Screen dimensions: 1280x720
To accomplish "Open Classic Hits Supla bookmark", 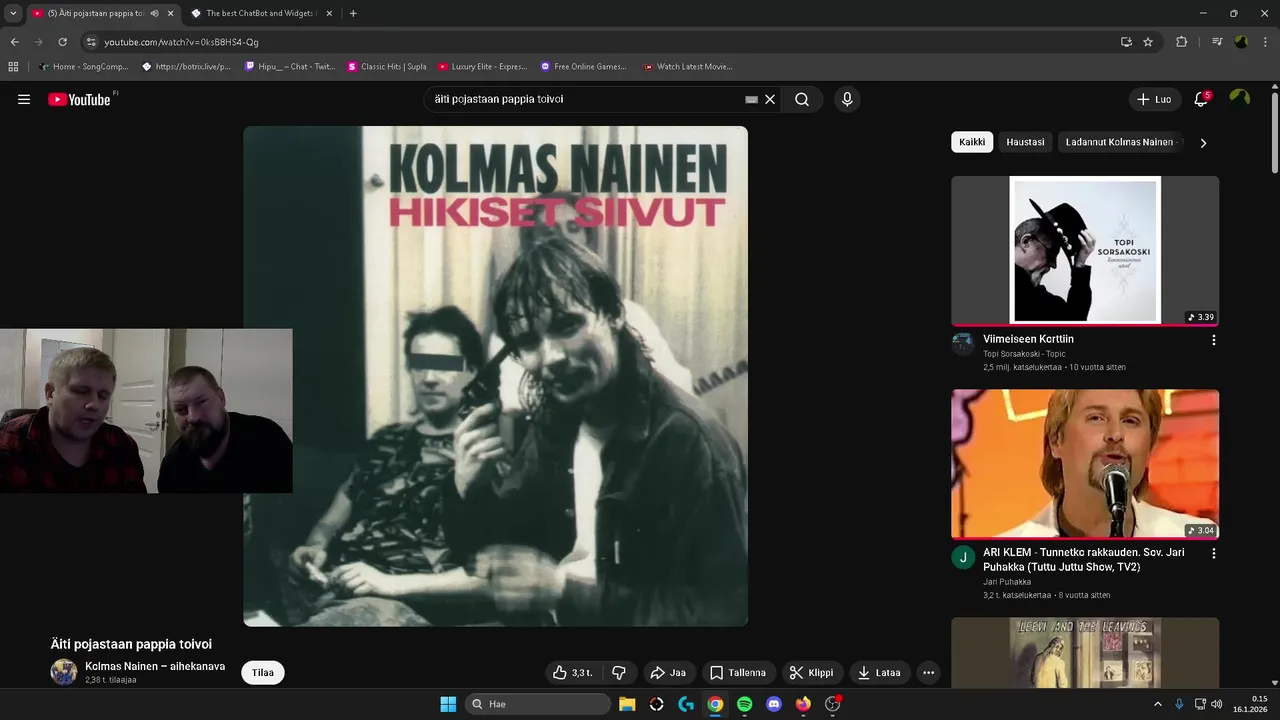I will pos(387,67).
